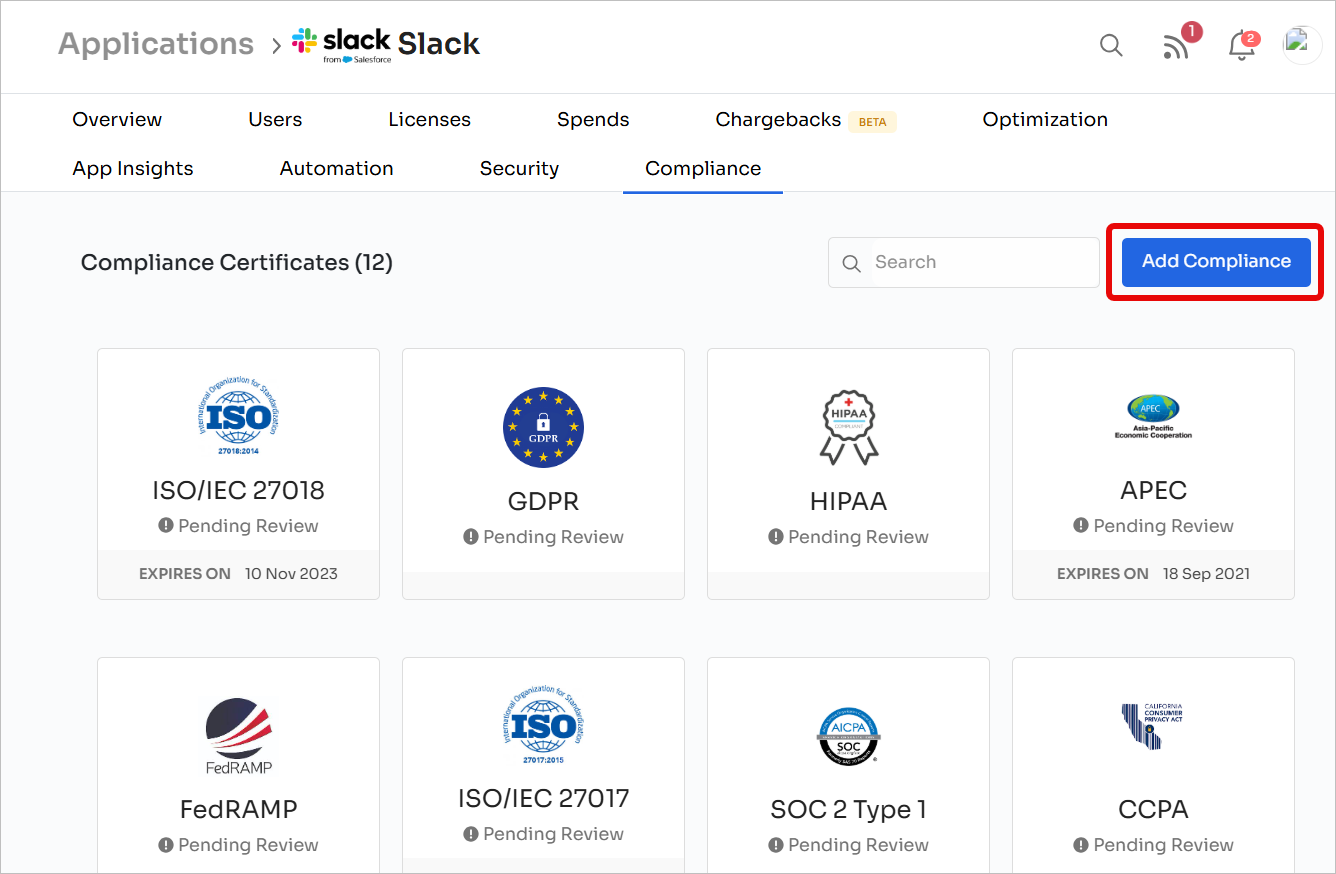Screen dimensions: 1336x874
Task: Click the HIPAA ribbon logo
Action: [x=848, y=427]
